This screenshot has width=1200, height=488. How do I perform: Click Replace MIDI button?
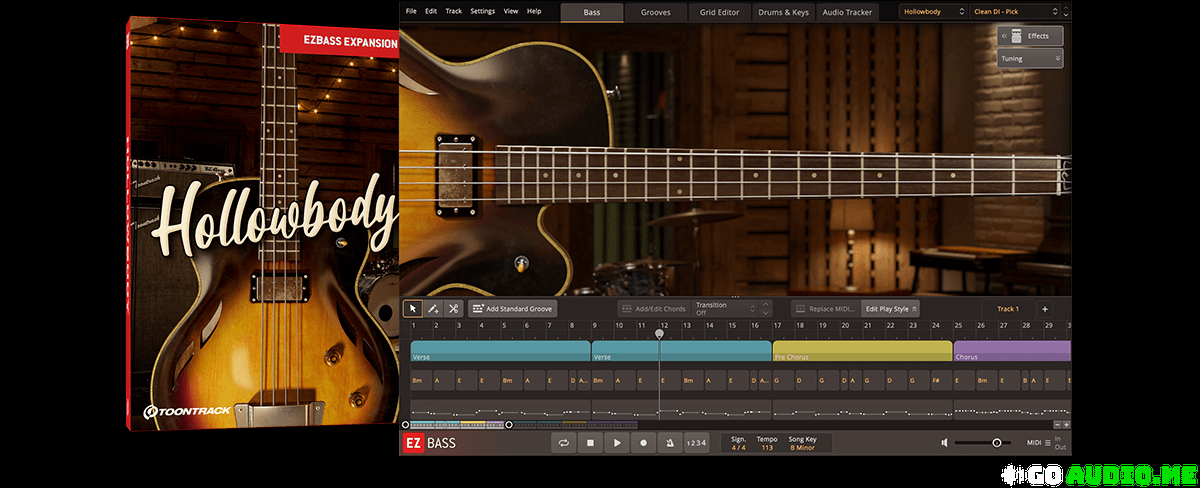tap(826, 309)
